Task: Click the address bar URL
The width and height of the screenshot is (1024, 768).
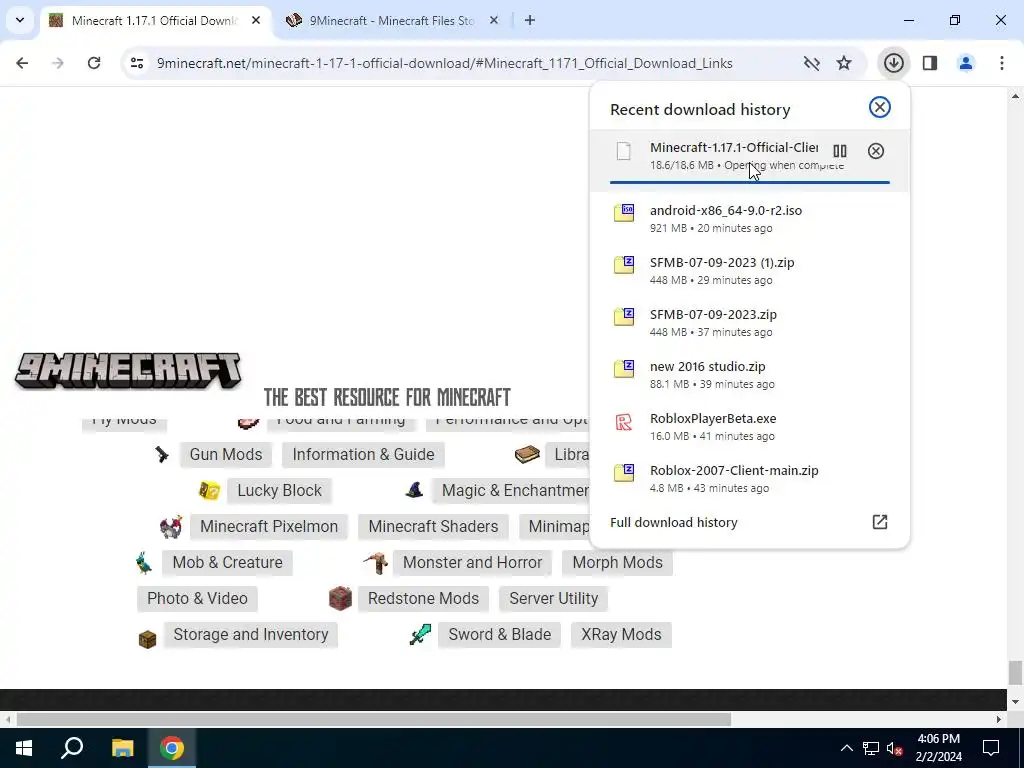Action: click(x=445, y=63)
